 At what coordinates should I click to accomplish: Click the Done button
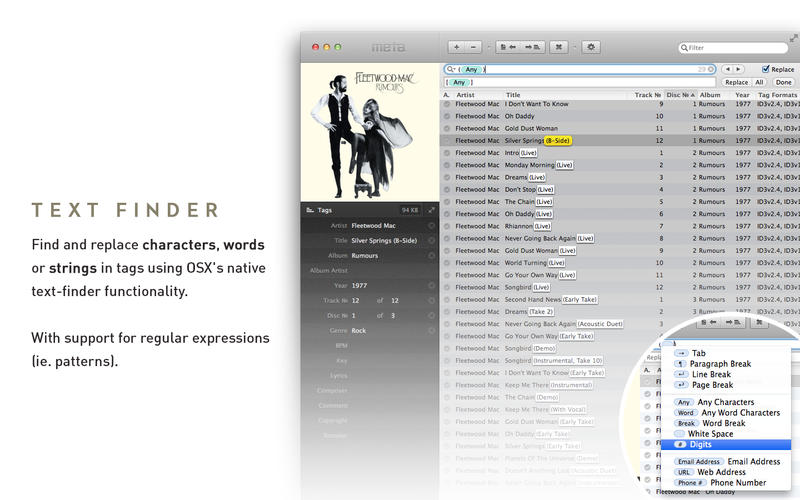783,82
